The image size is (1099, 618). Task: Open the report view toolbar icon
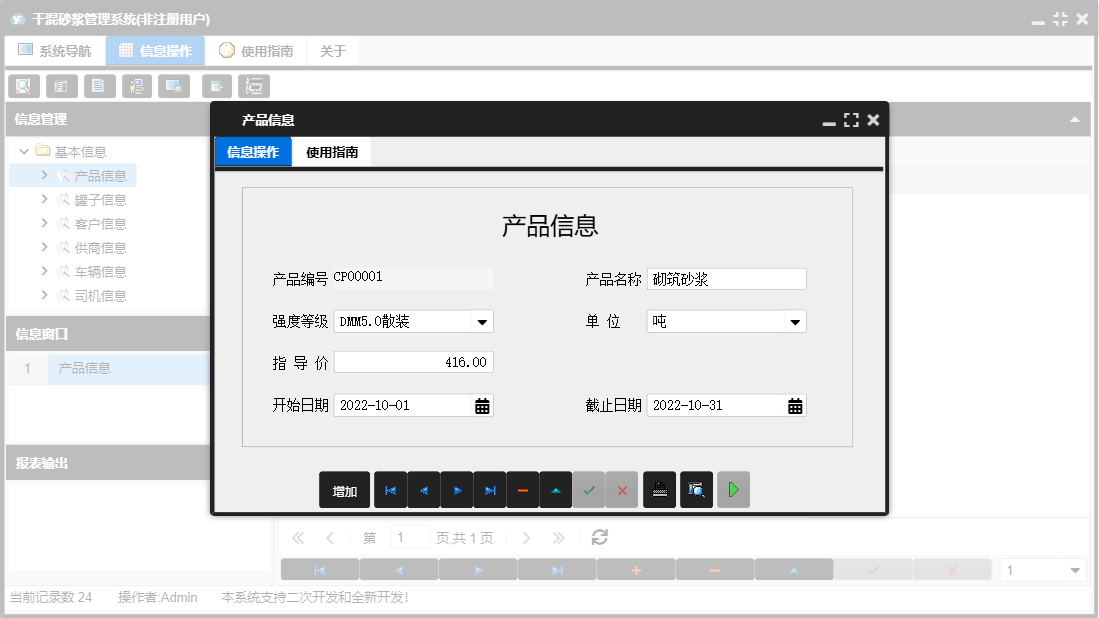(x=61, y=86)
